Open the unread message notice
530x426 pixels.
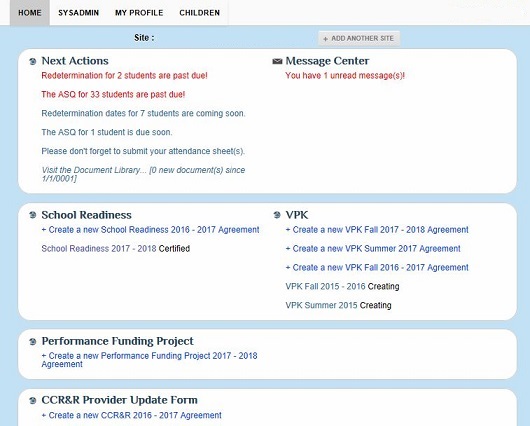[345, 76]
